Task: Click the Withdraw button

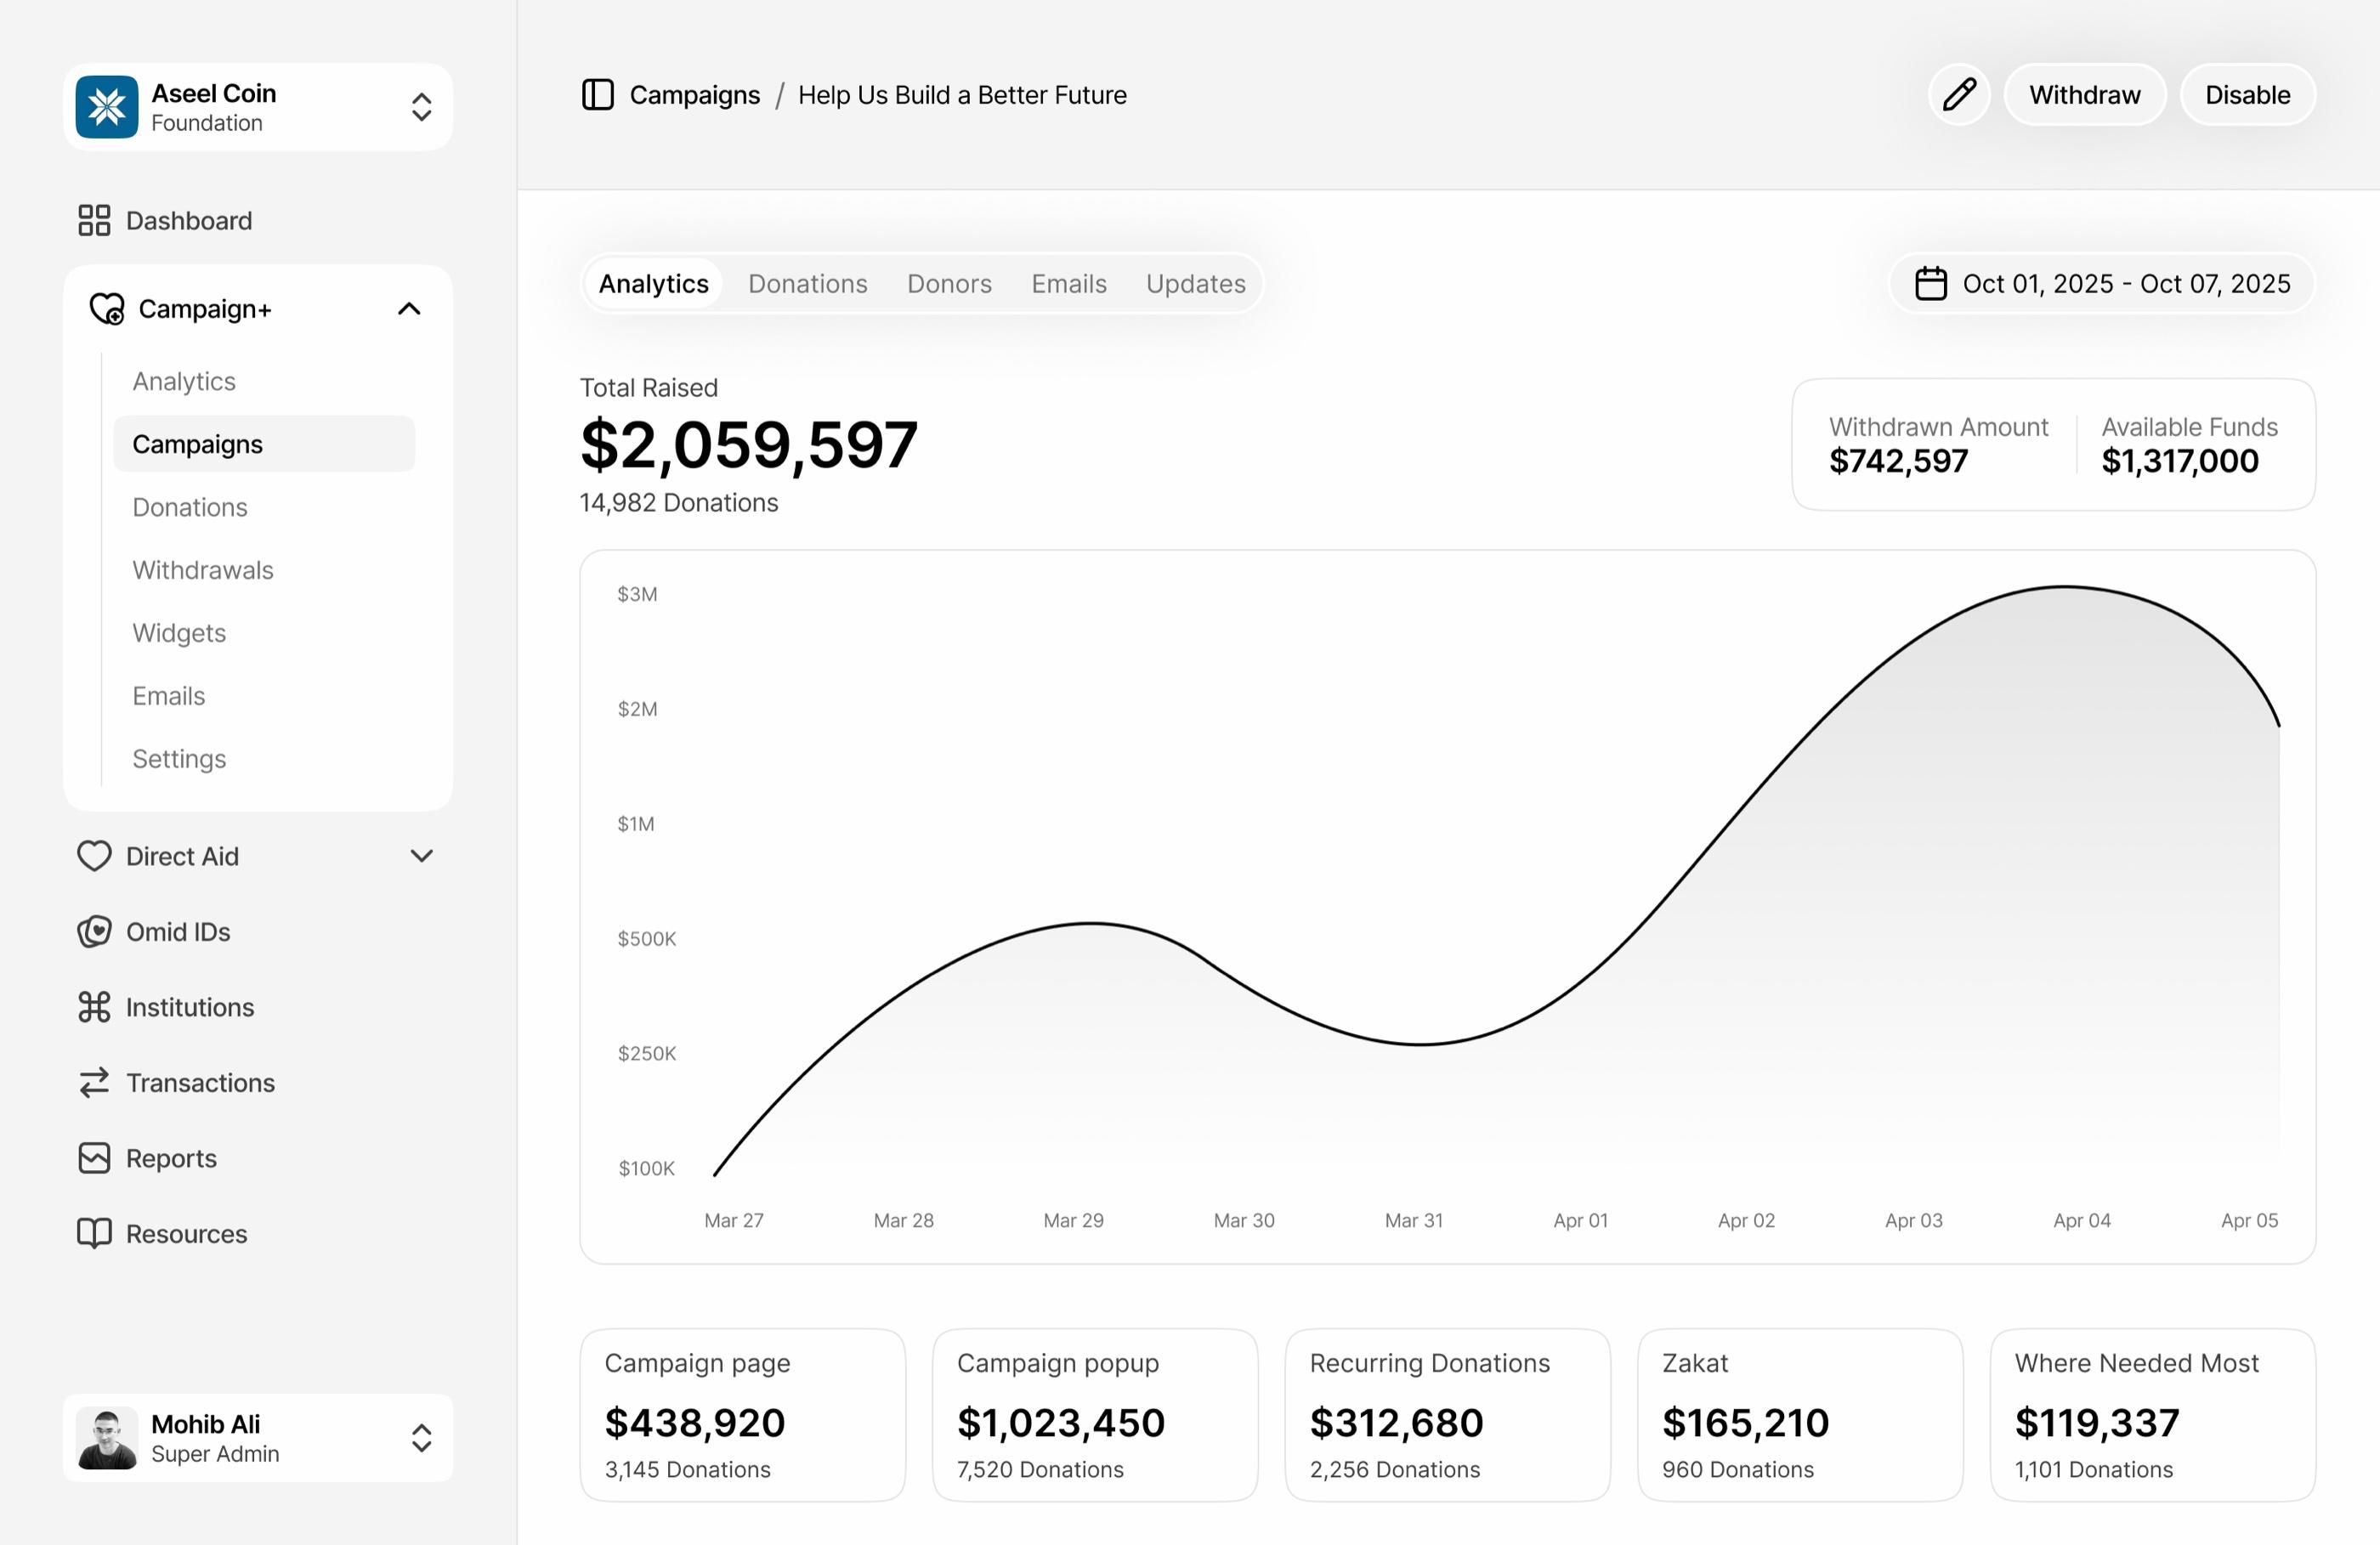Action: [2085, 95]
